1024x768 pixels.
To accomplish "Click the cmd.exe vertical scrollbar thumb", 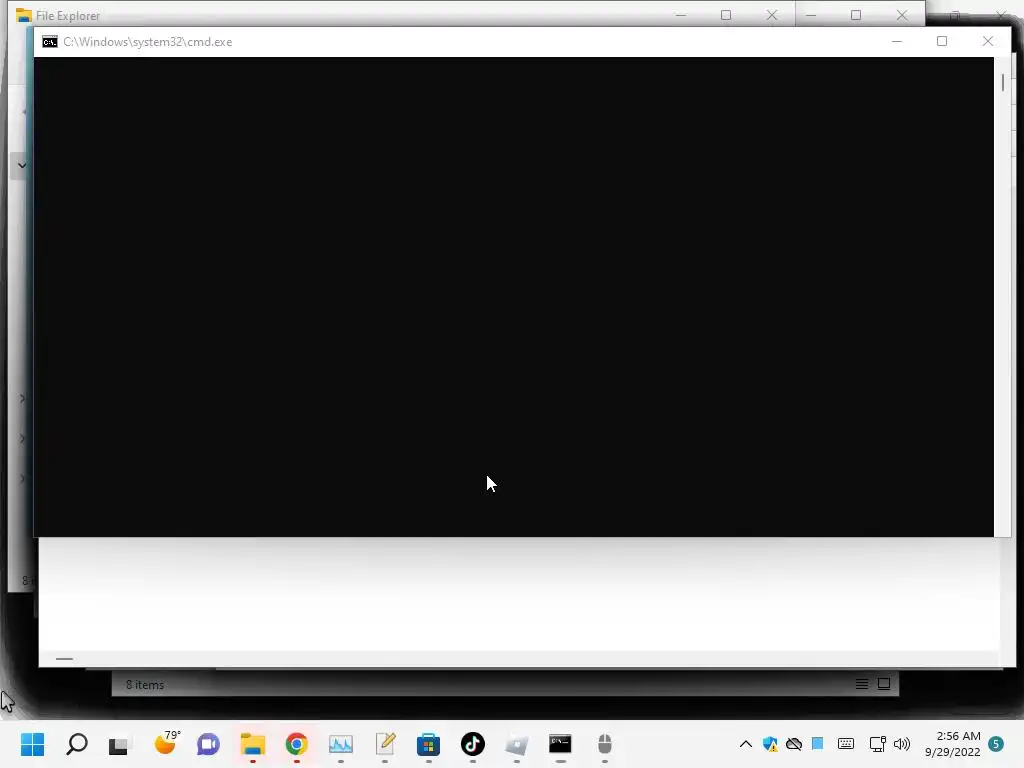I will pos(1002,83).
